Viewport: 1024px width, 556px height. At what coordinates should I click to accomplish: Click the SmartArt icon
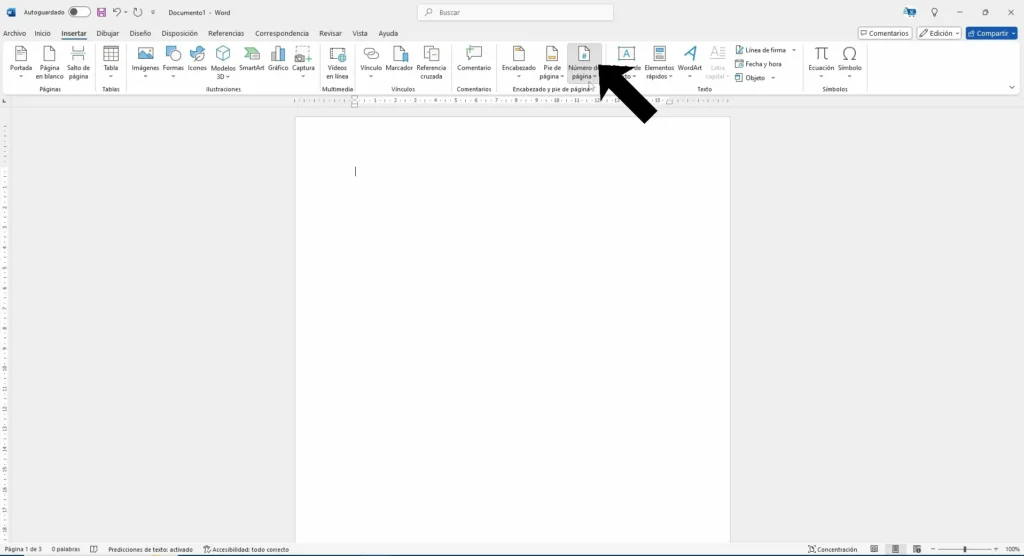[x=251, y=54]
